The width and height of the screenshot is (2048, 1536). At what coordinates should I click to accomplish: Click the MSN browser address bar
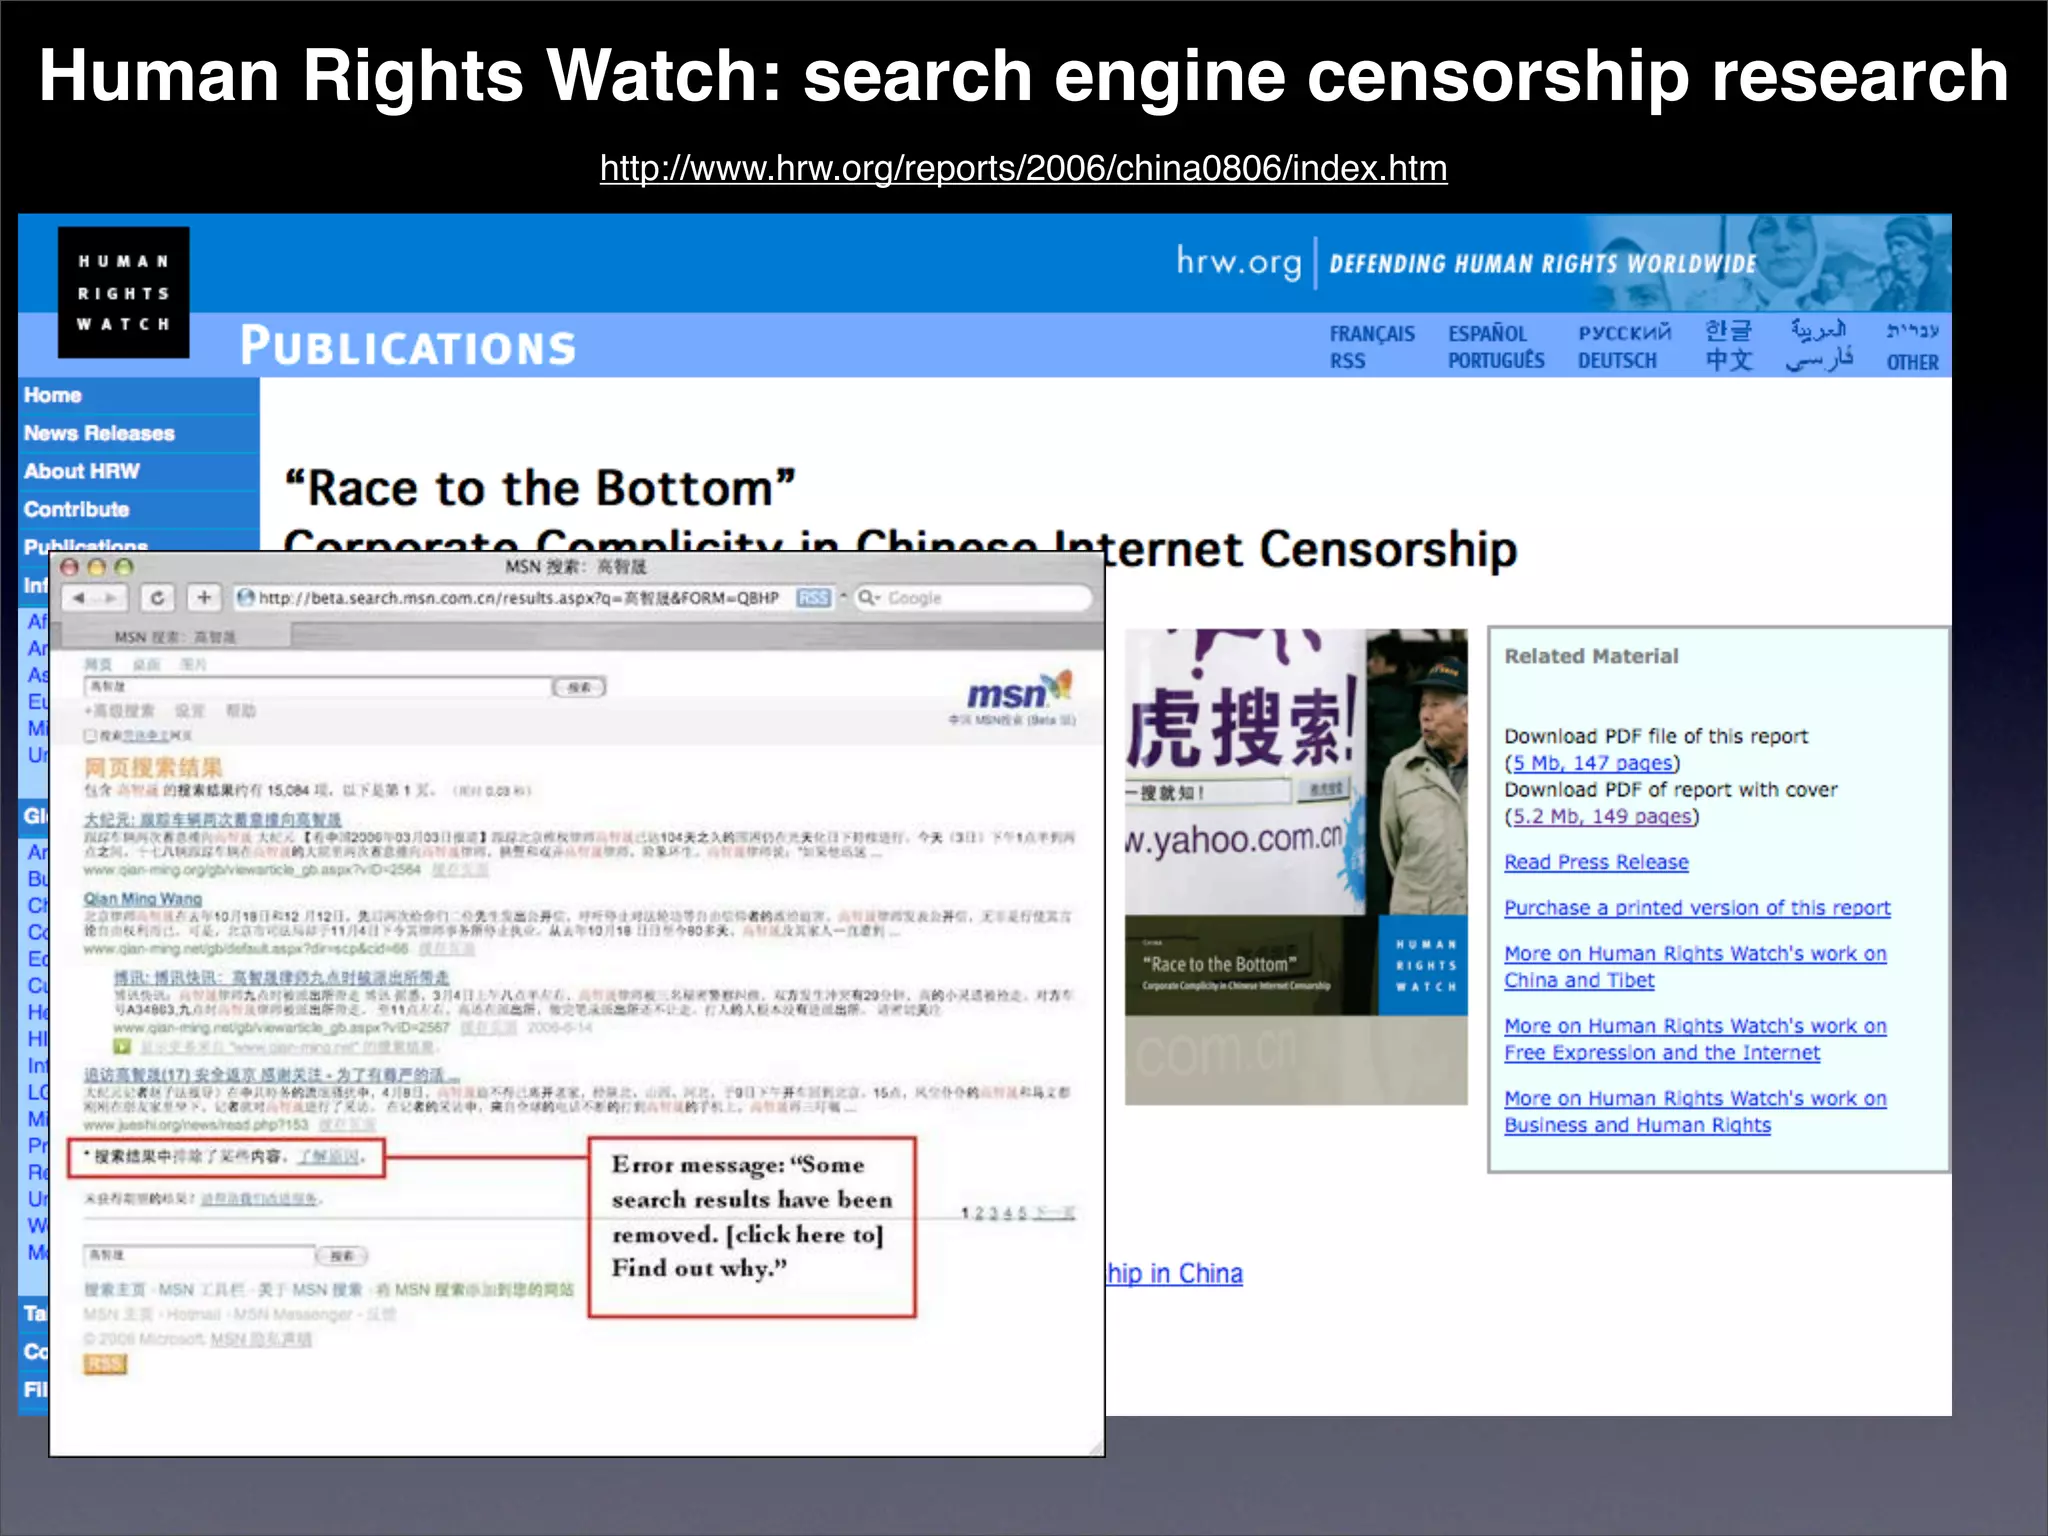pyautogui.click(x=515, y=598)
